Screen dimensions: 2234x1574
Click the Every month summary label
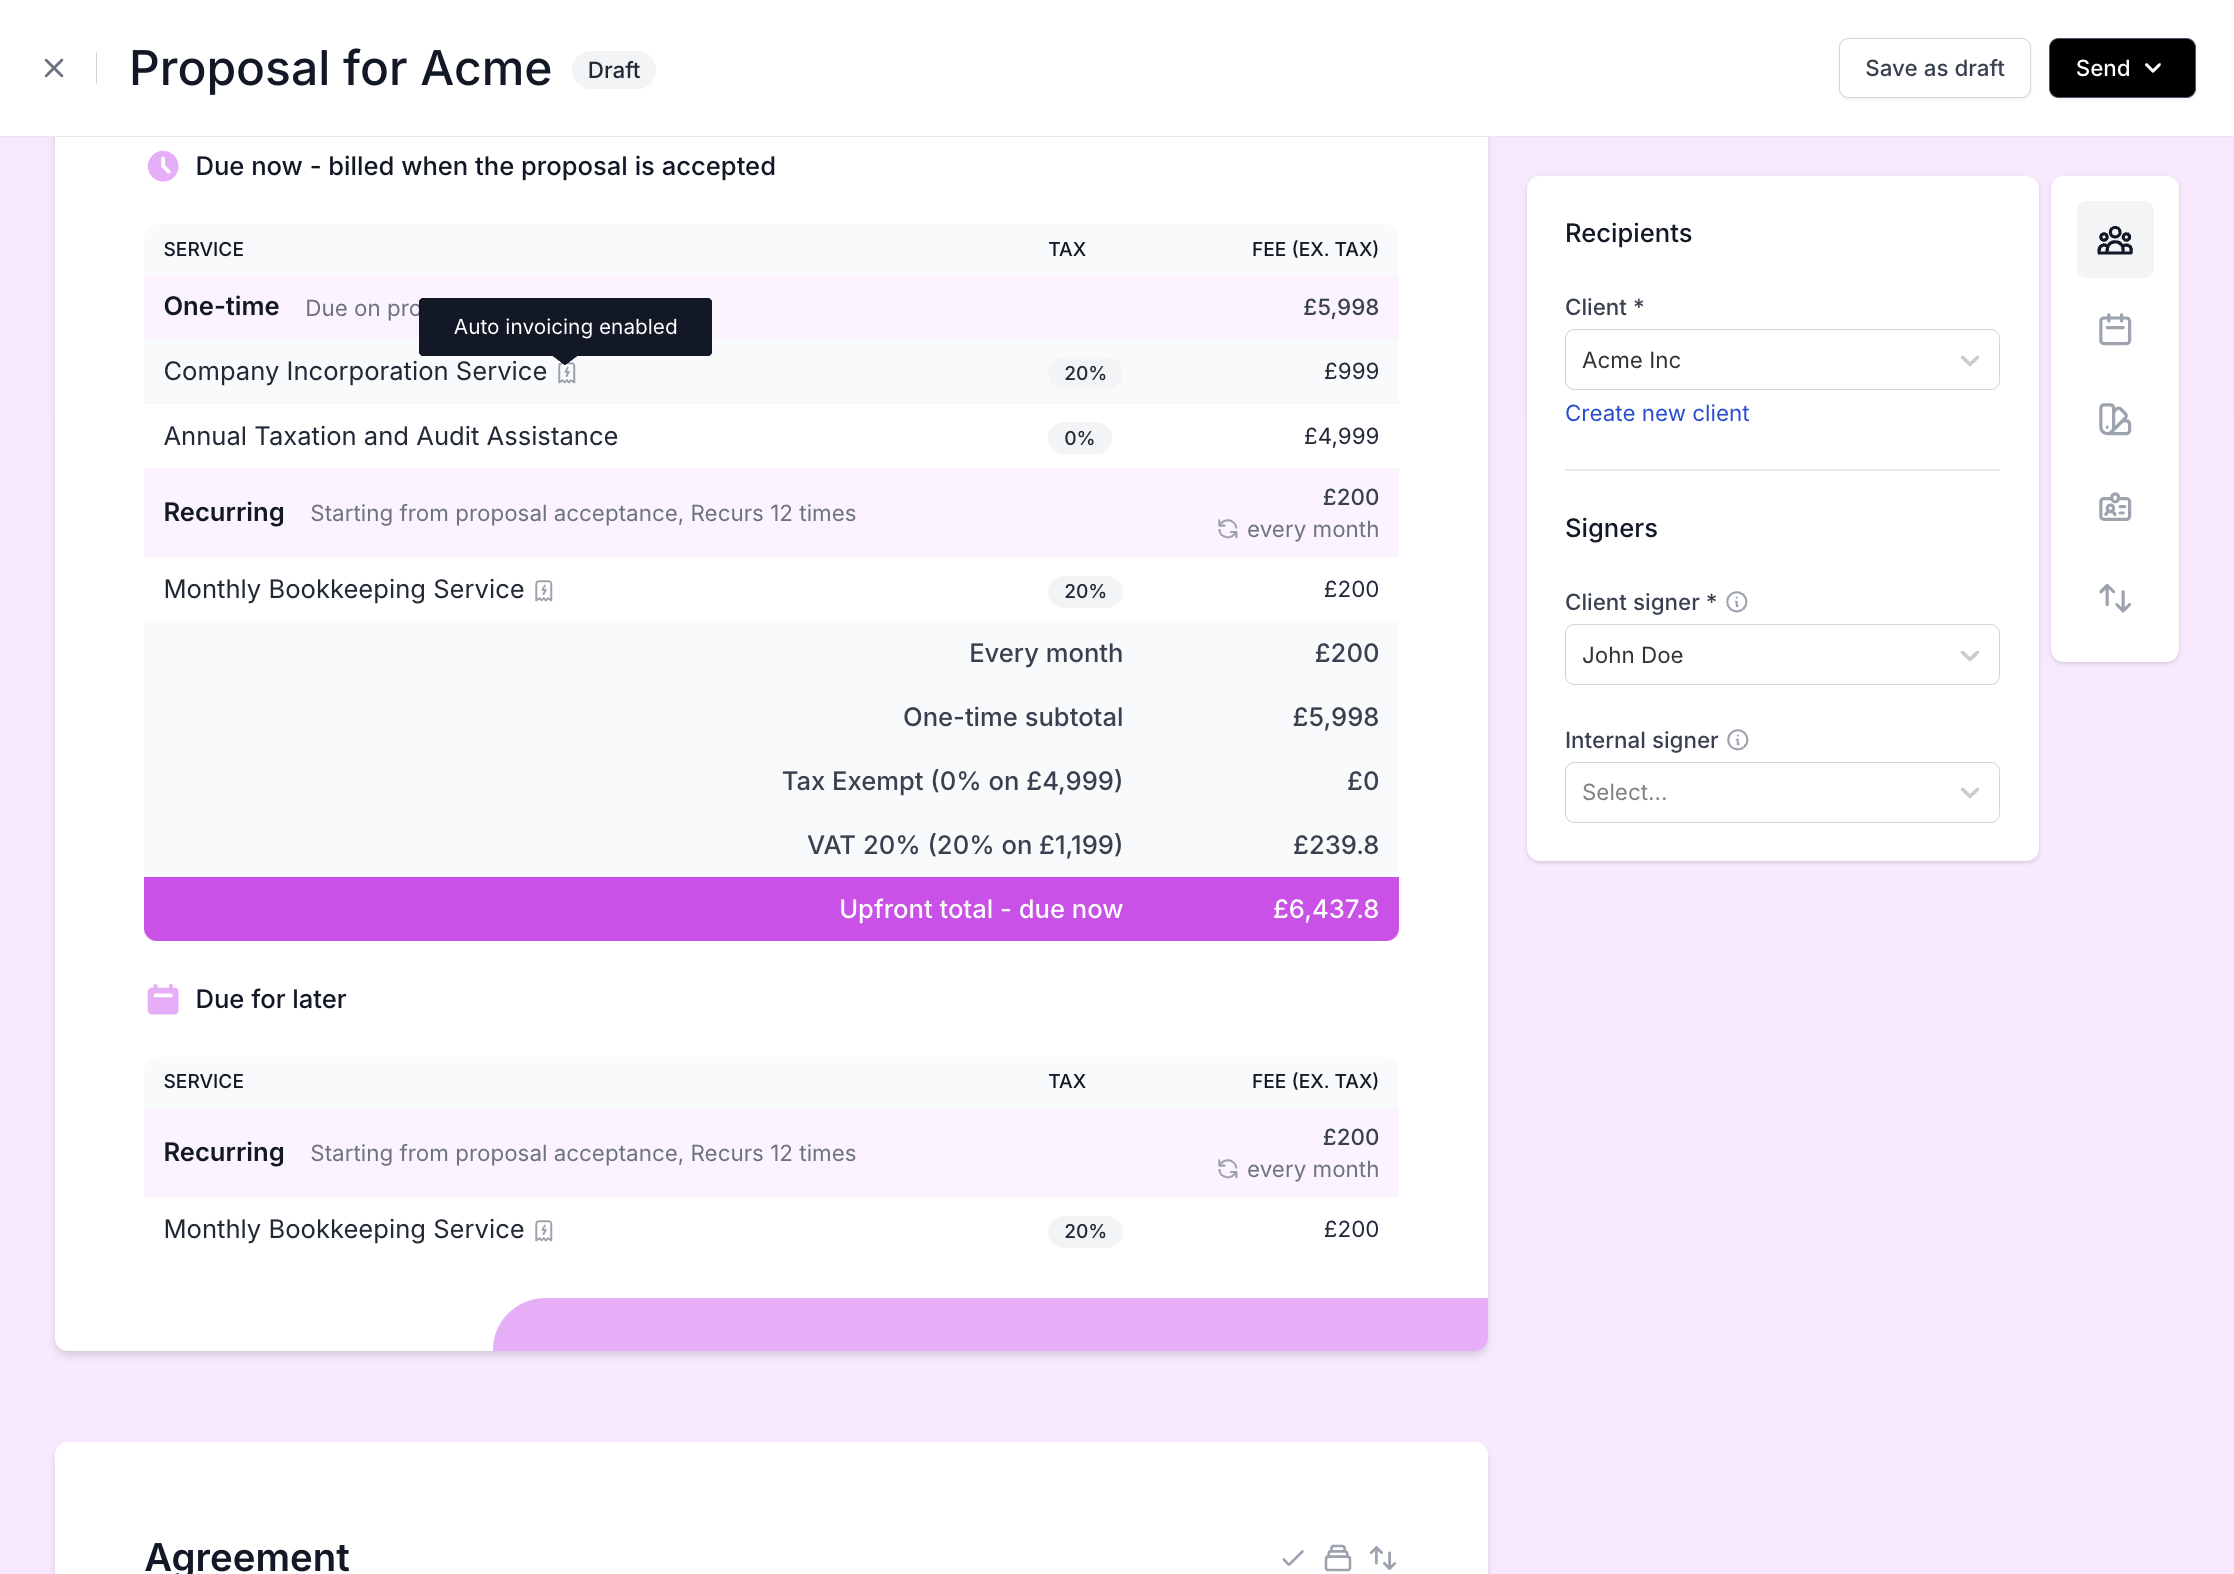tap(1046, 653)
